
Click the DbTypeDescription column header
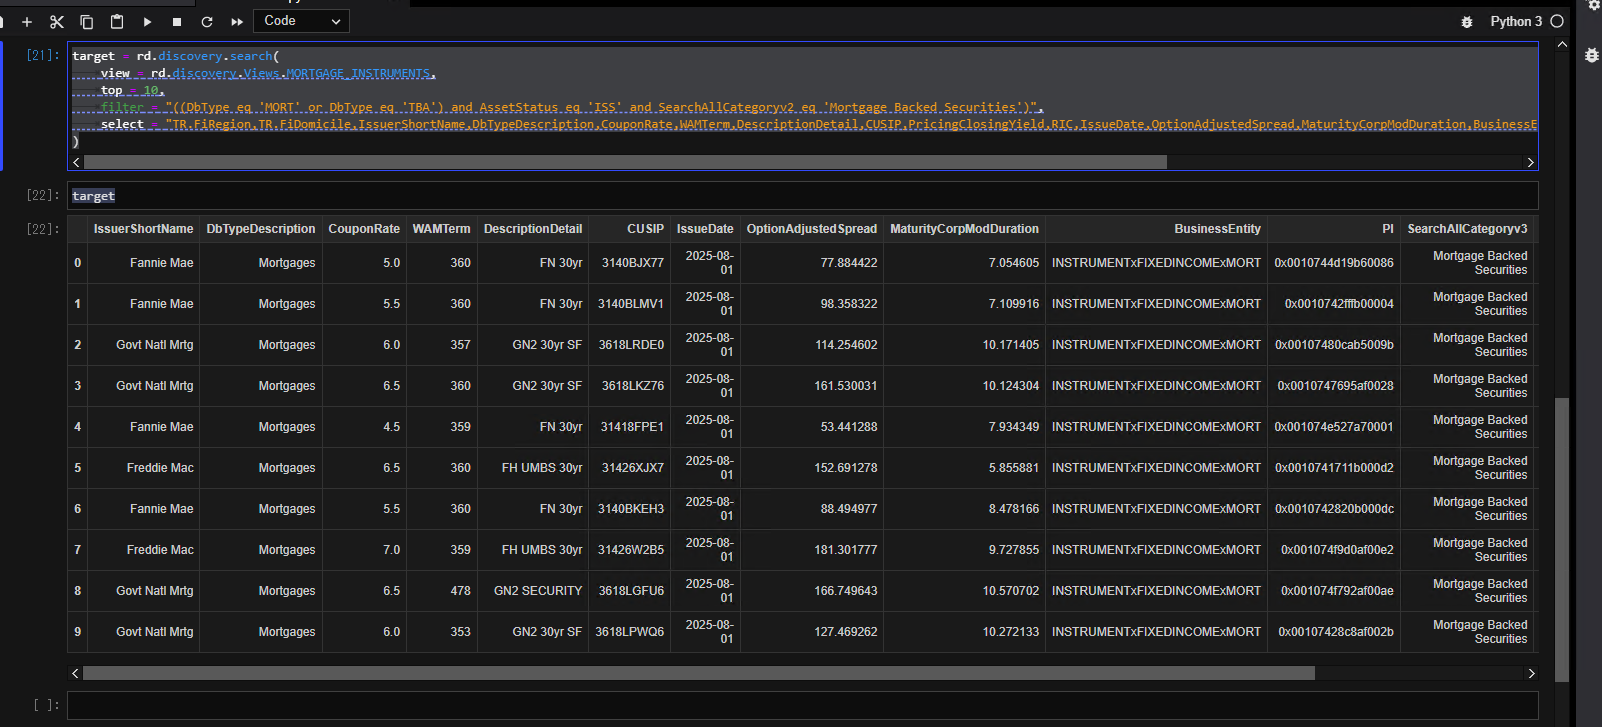[261, 229]
